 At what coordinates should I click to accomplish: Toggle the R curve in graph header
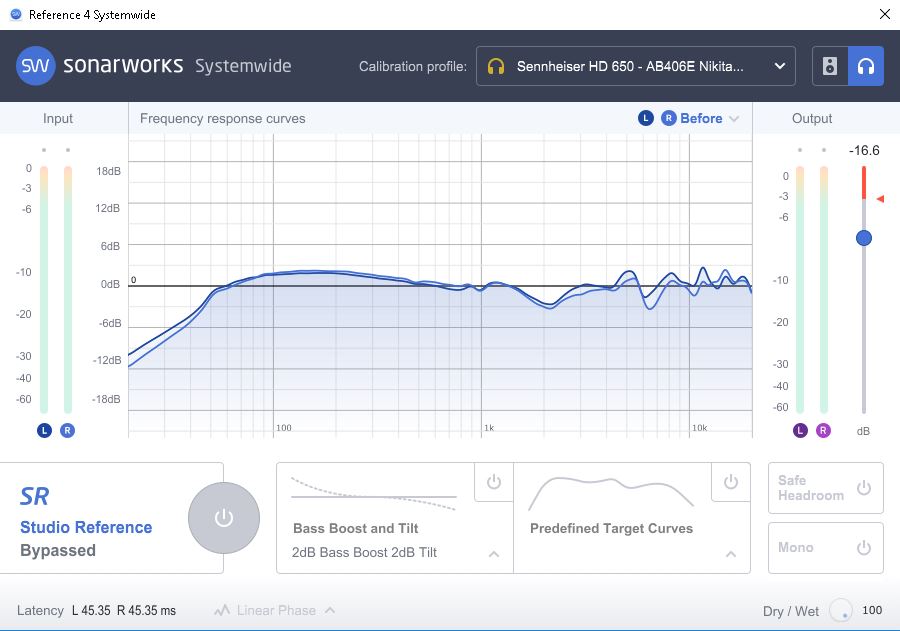pos(669,118)
